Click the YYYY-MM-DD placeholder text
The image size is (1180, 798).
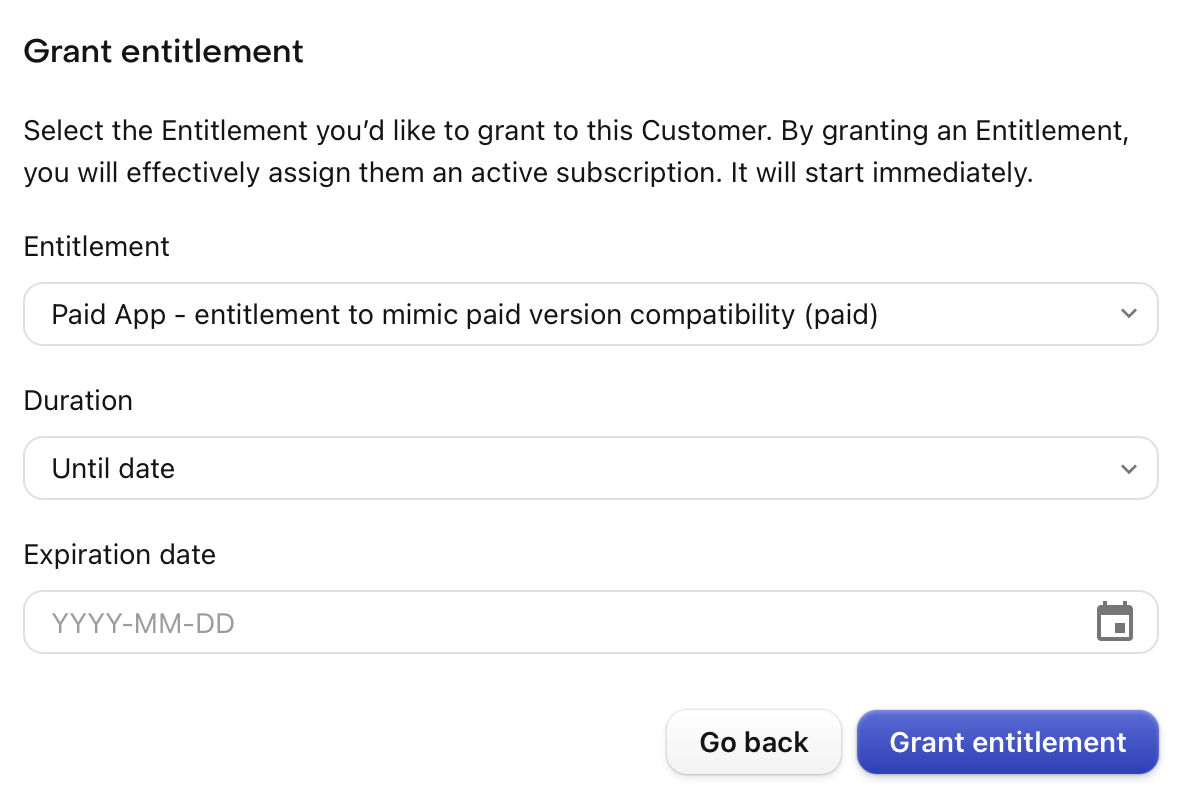pyautogui.click(x=143, y=623)
